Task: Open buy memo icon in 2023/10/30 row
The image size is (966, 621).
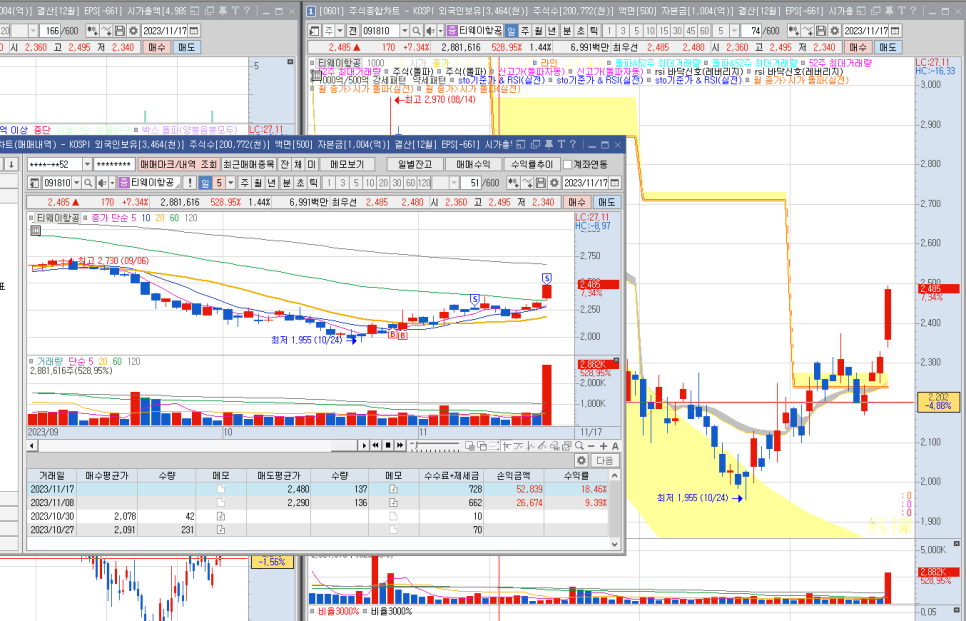Action: tap(221, 516)
